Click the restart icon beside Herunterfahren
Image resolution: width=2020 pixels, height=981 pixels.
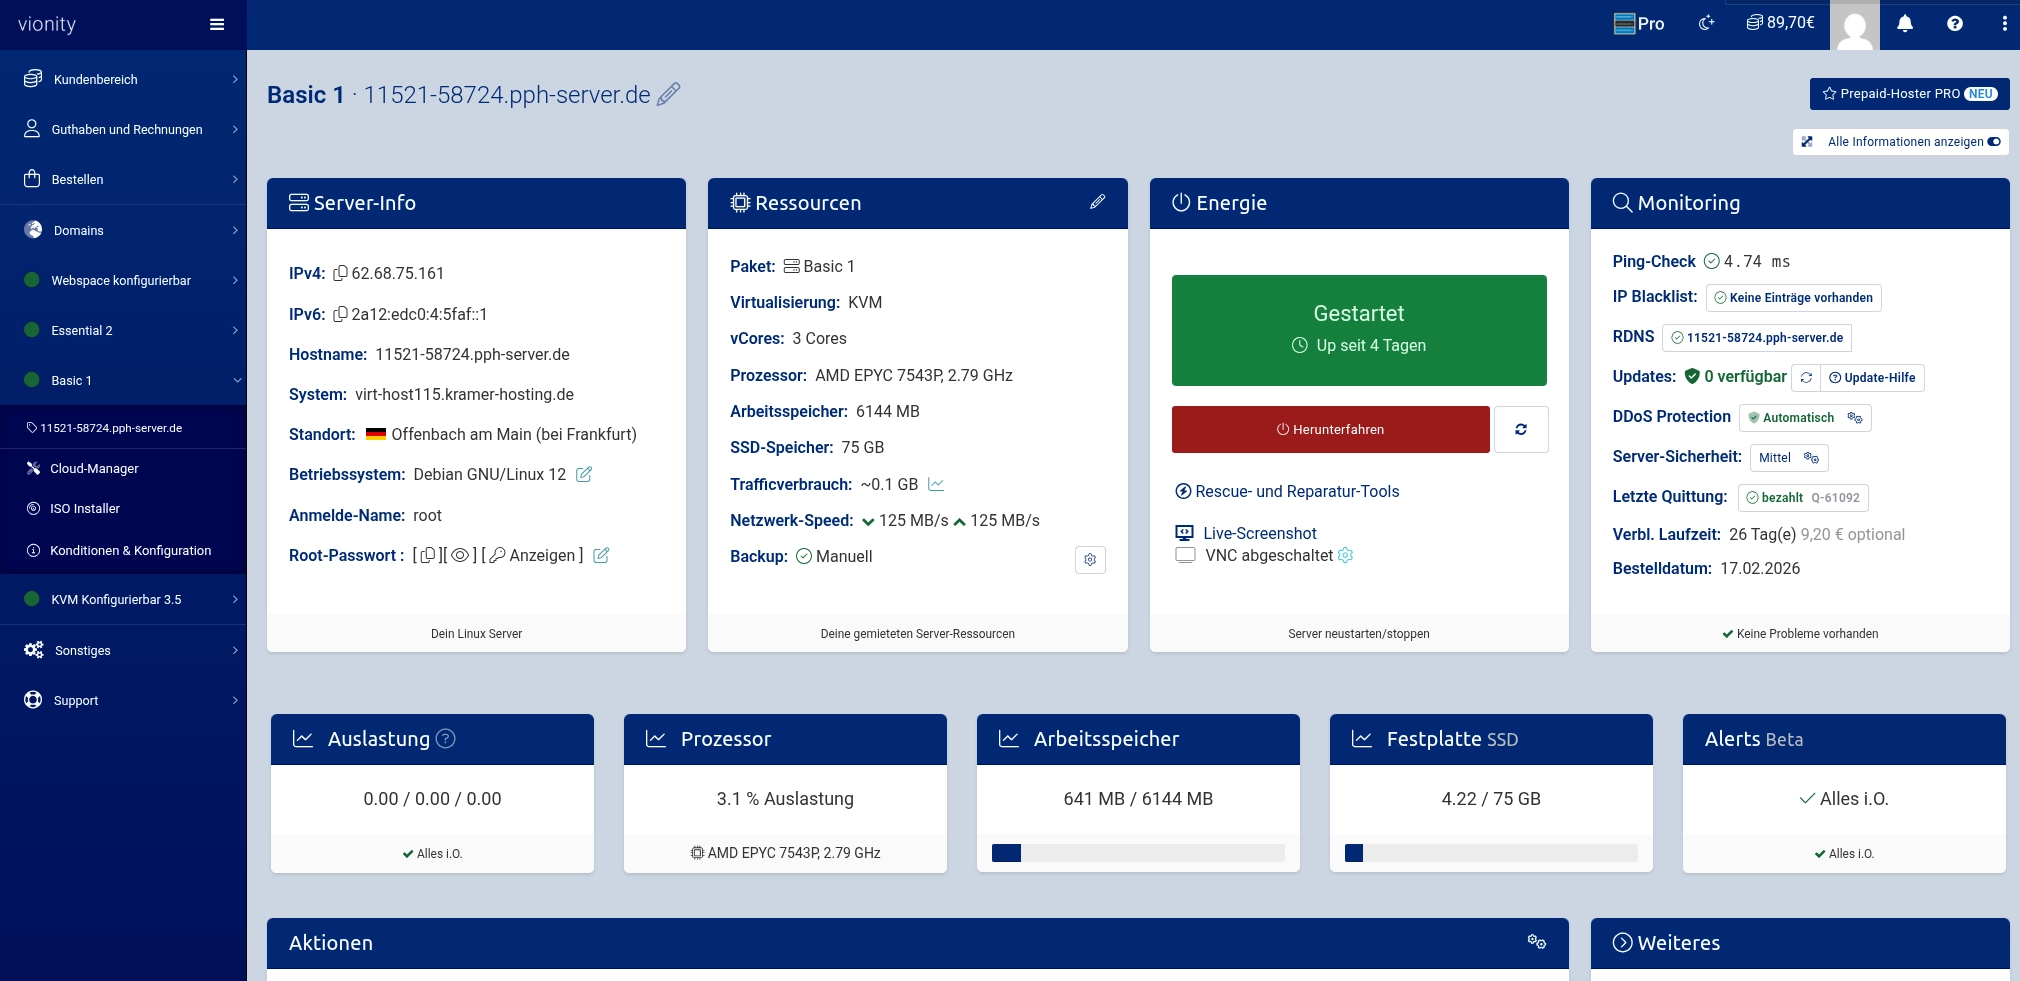tap(1520, 429)
